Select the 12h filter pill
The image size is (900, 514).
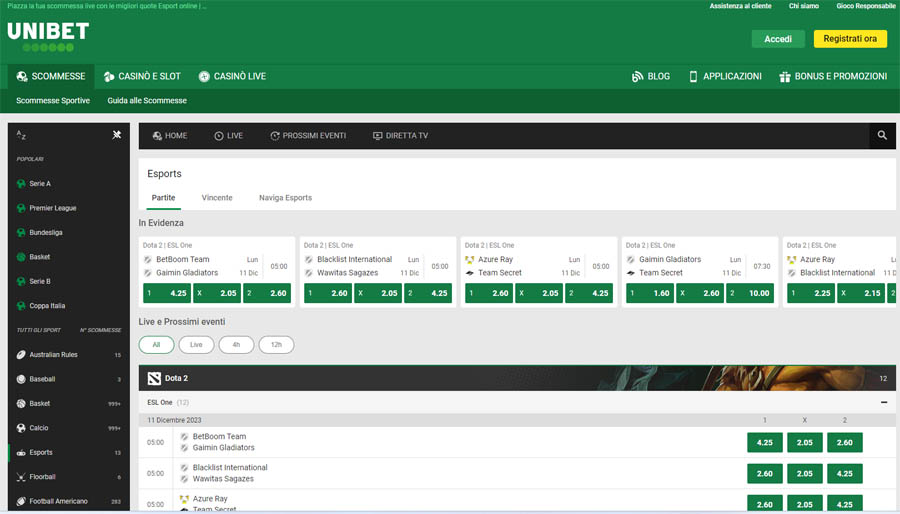tap(276, 345)
